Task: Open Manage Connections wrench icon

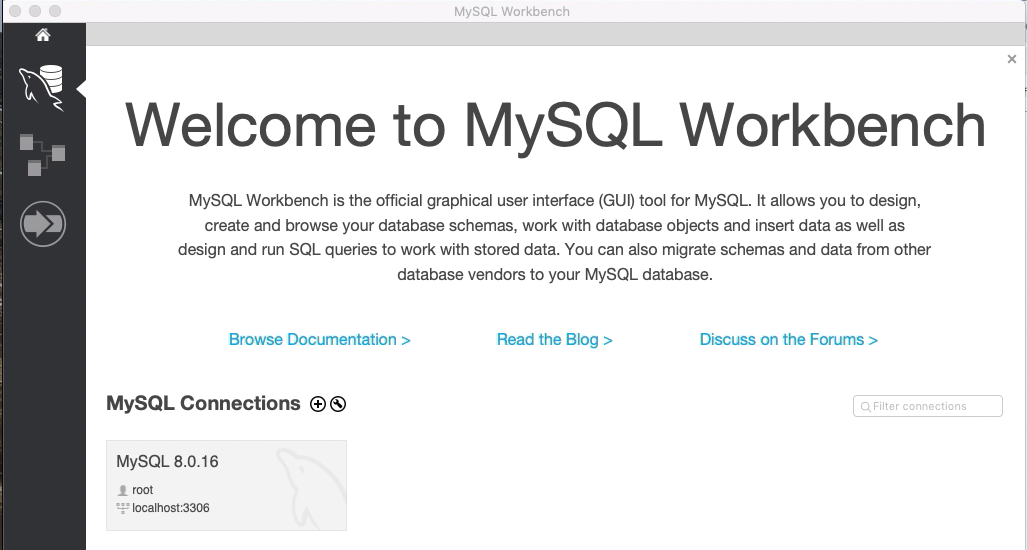Action: tap(338, 404)
